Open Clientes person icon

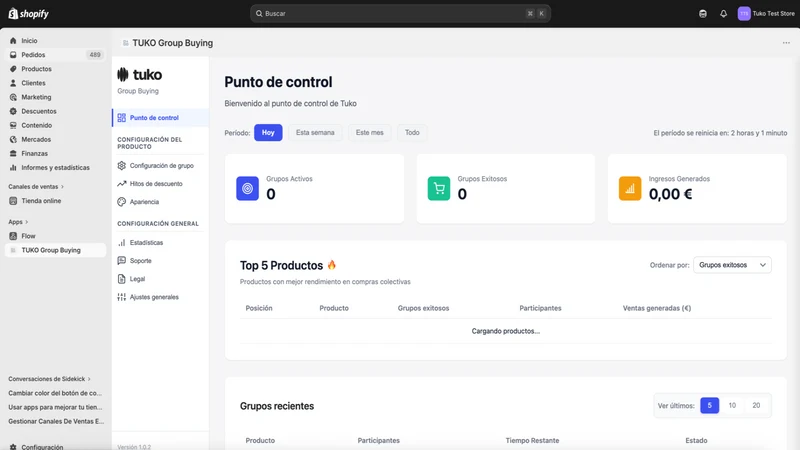coord(13,83)
